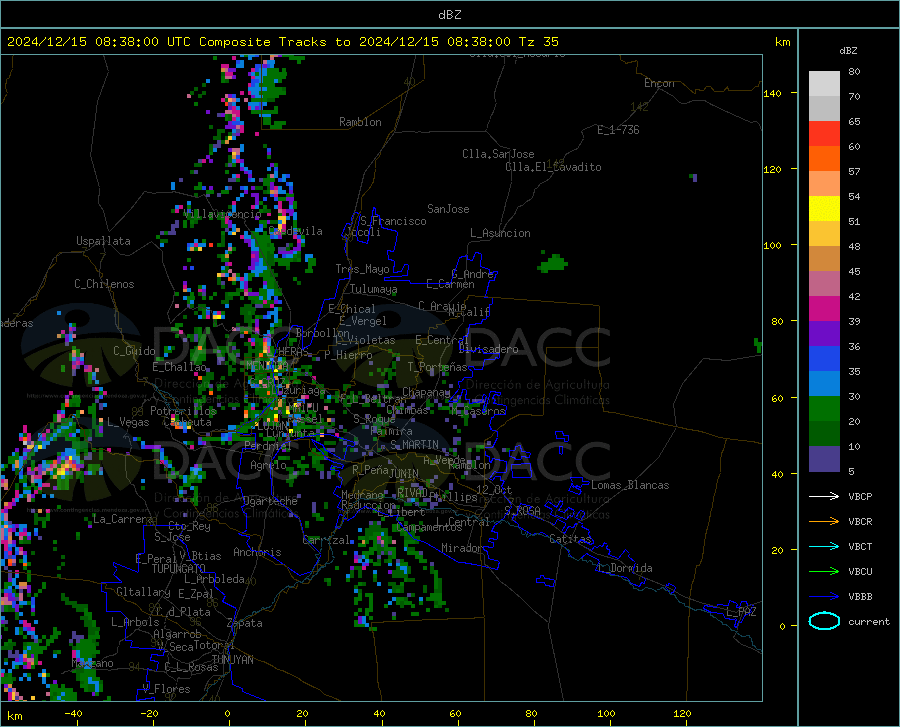Click the 39 dBZ magenta color swatch
Screen dimensions: 900x727
[824, 309]
